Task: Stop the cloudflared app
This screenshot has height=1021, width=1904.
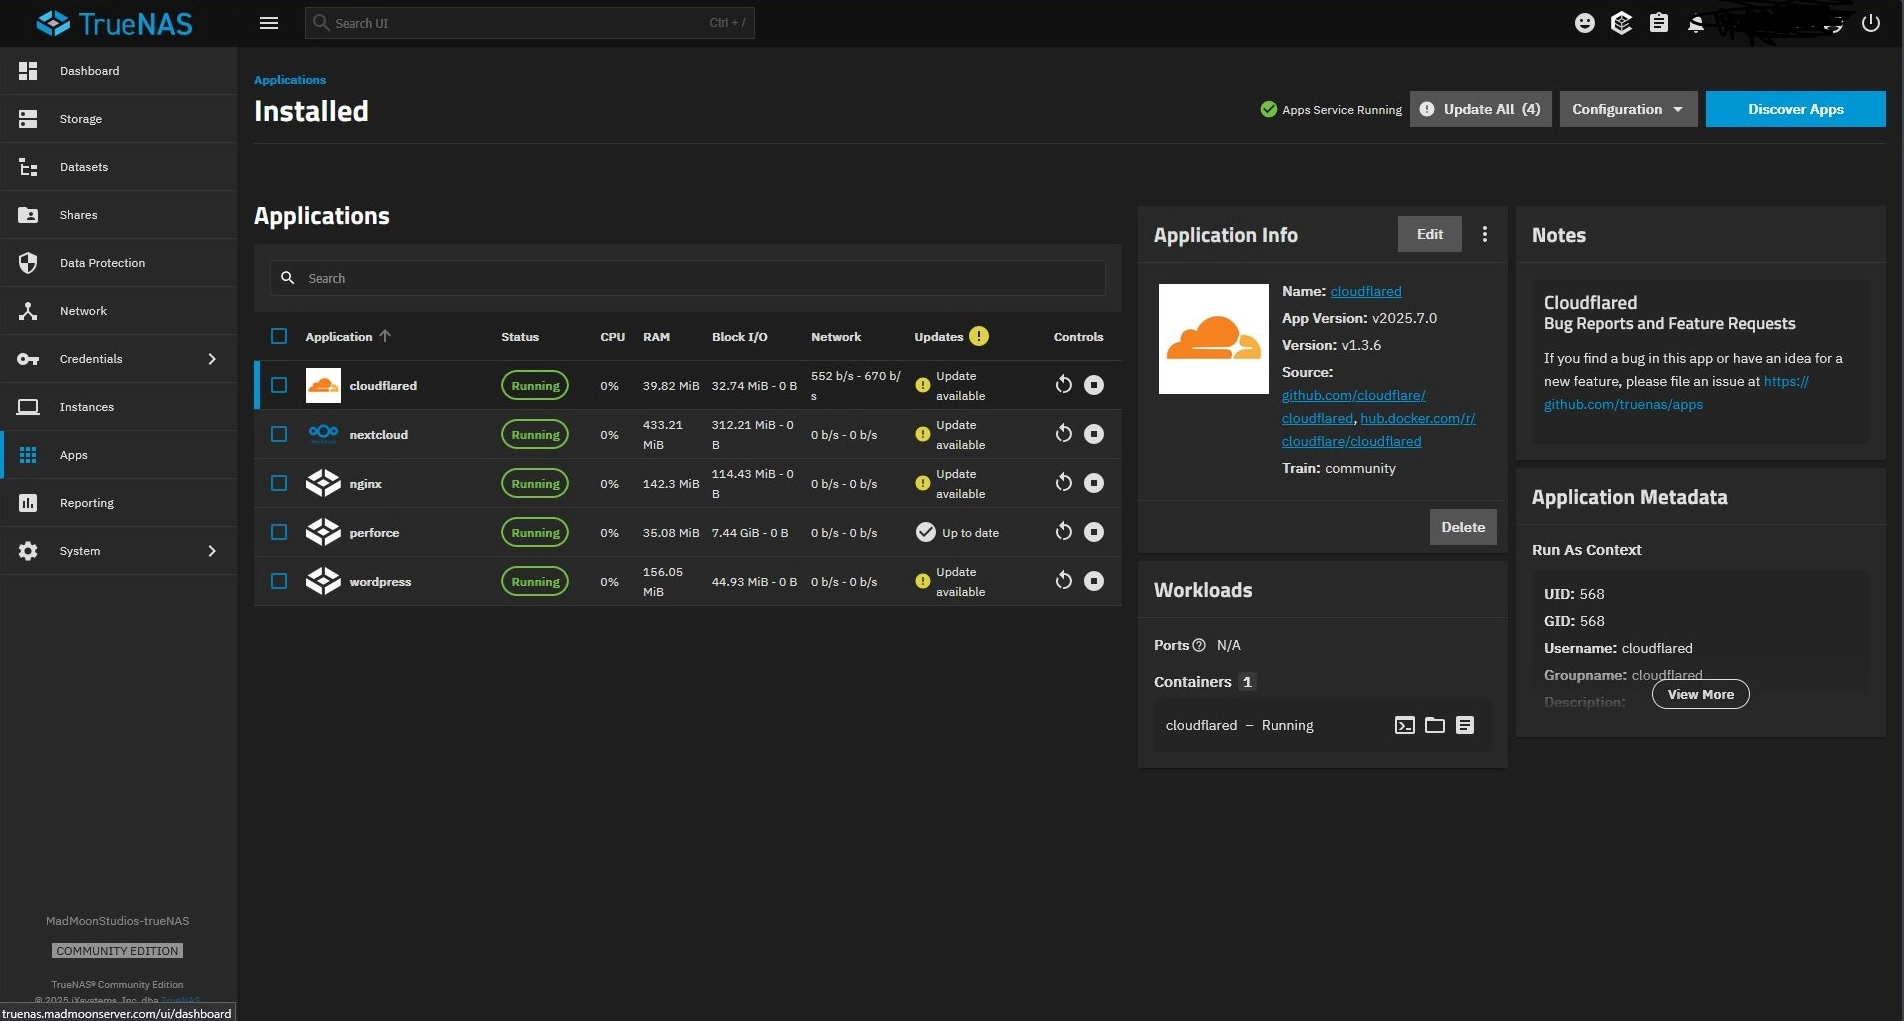Action: coord(1094,385)
